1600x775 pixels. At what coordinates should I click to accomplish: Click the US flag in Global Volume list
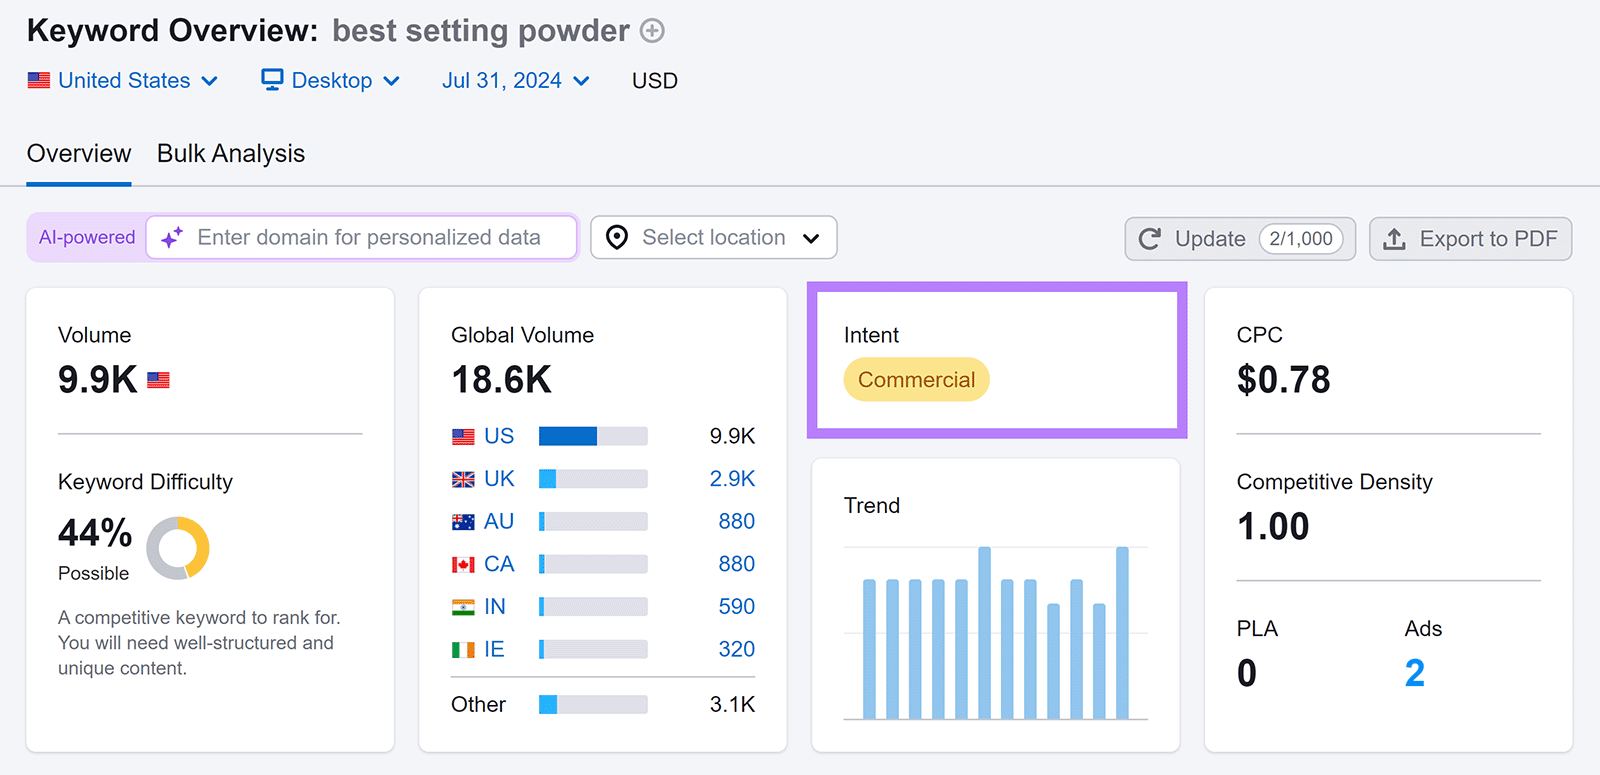[463, 437]
